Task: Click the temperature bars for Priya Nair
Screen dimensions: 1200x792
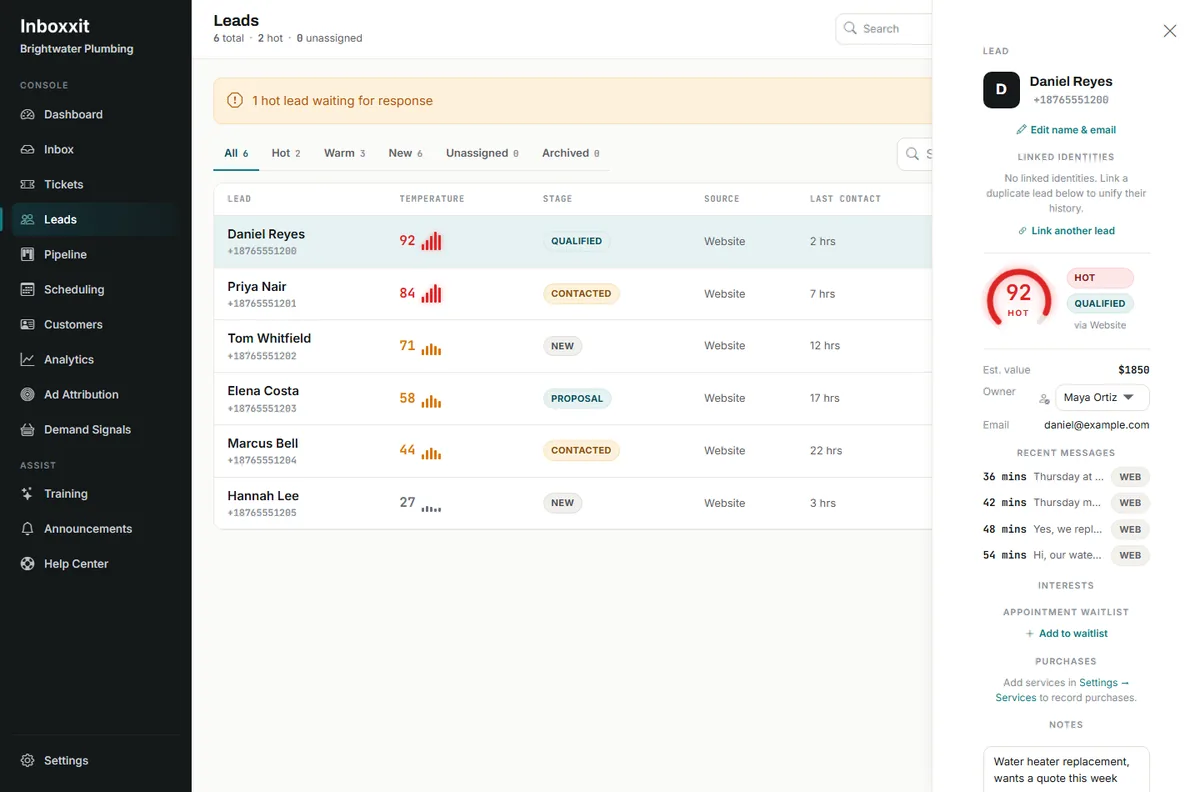Action: pyautogui.click(x=431, y=294)
